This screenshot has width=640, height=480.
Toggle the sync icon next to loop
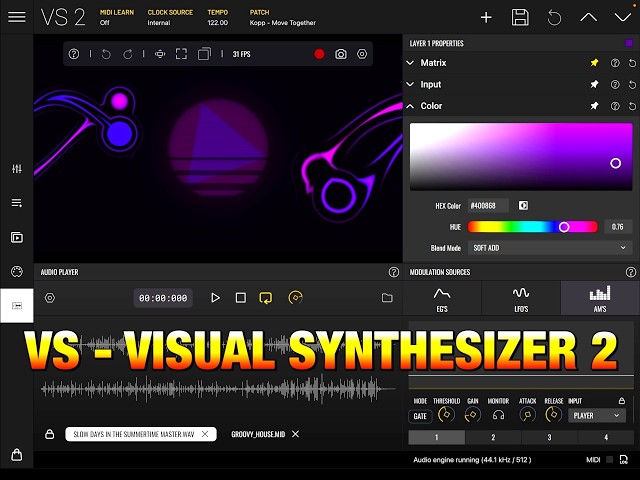click(296, 298)
